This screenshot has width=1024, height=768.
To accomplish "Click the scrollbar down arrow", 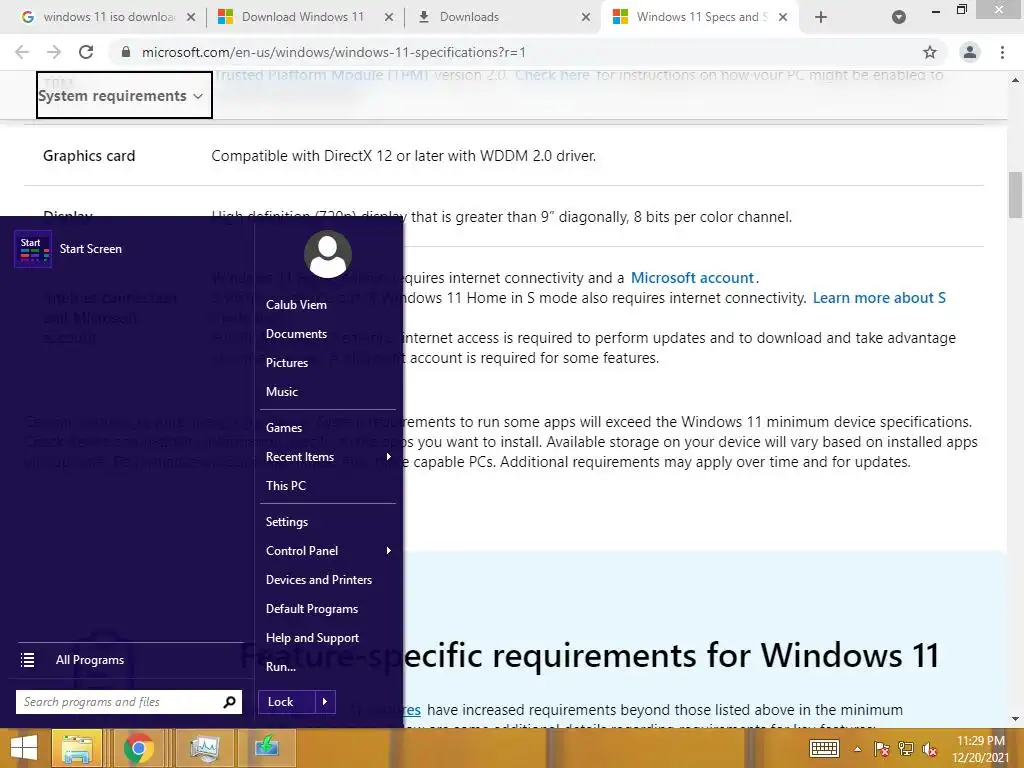I will [x=1015, y=719].
